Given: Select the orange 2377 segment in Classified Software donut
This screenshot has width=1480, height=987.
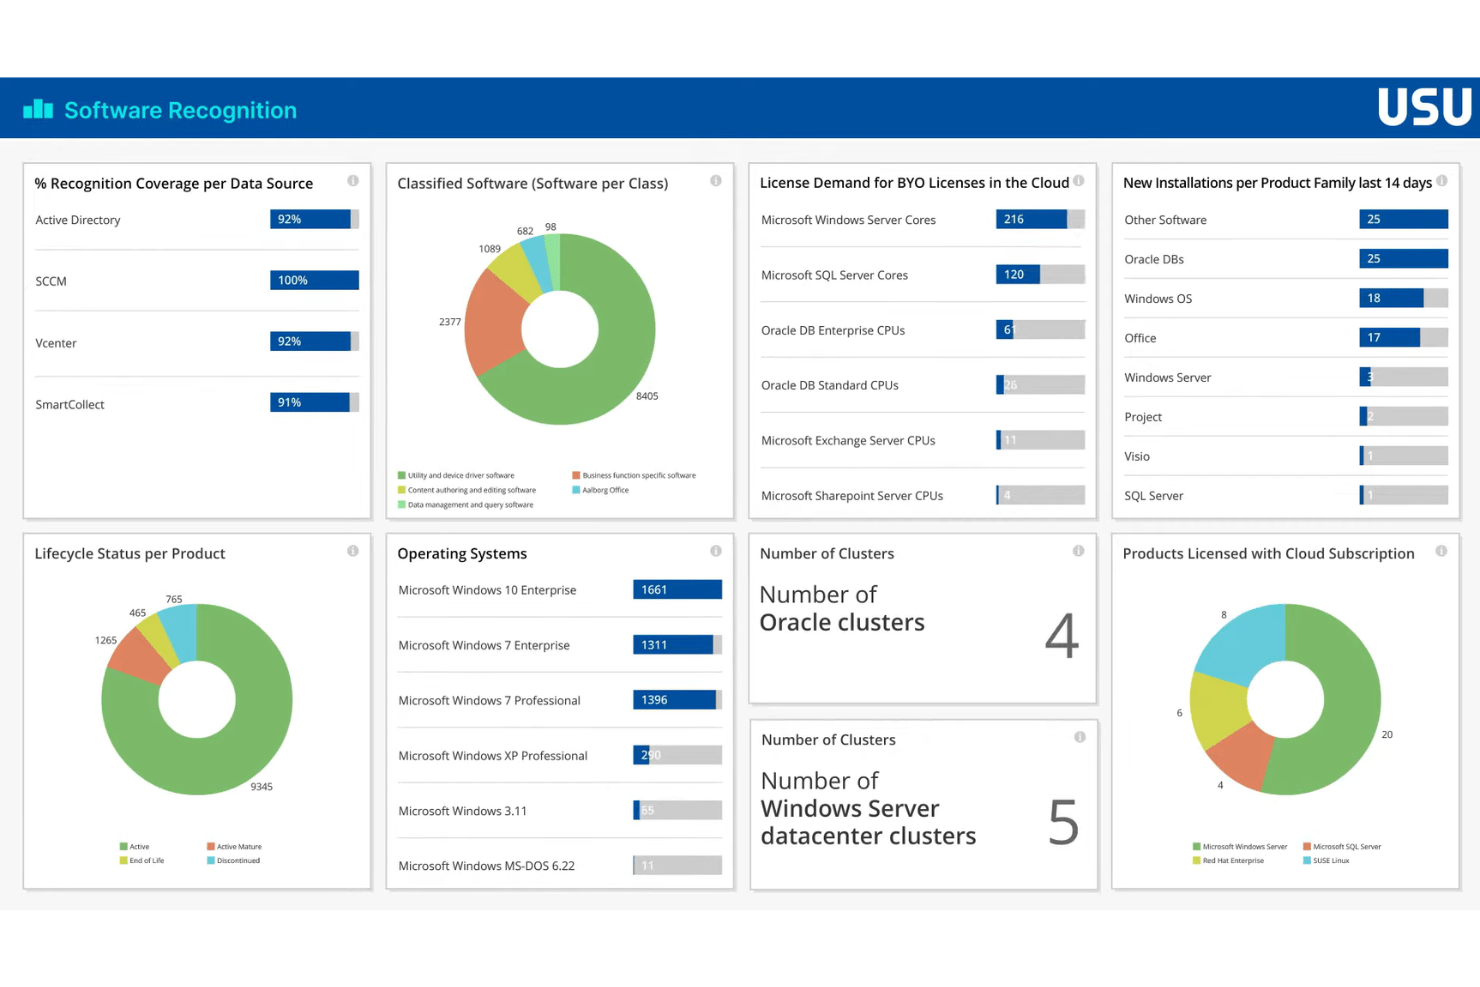Looking at the screenshot, I should 494,325.
